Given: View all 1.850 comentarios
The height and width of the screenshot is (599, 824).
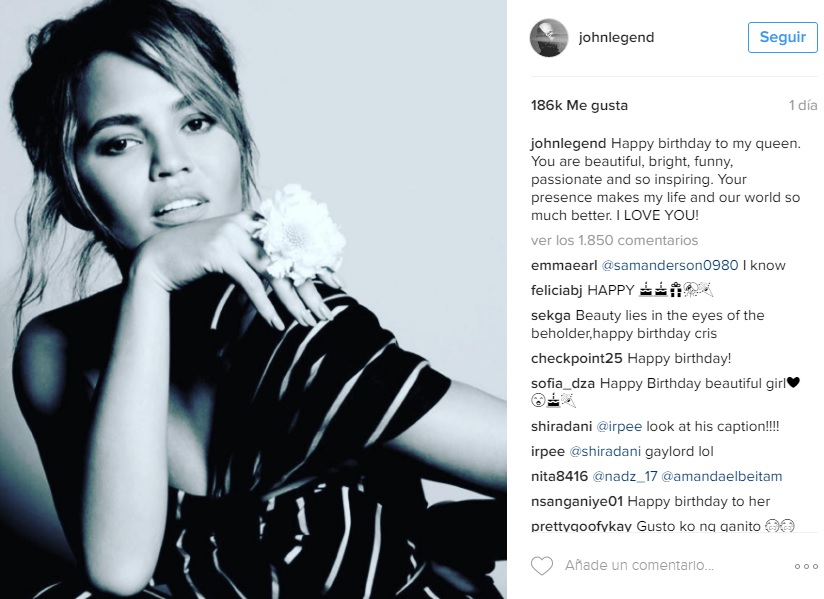Looking at the screenshot, I should (614, 240).
